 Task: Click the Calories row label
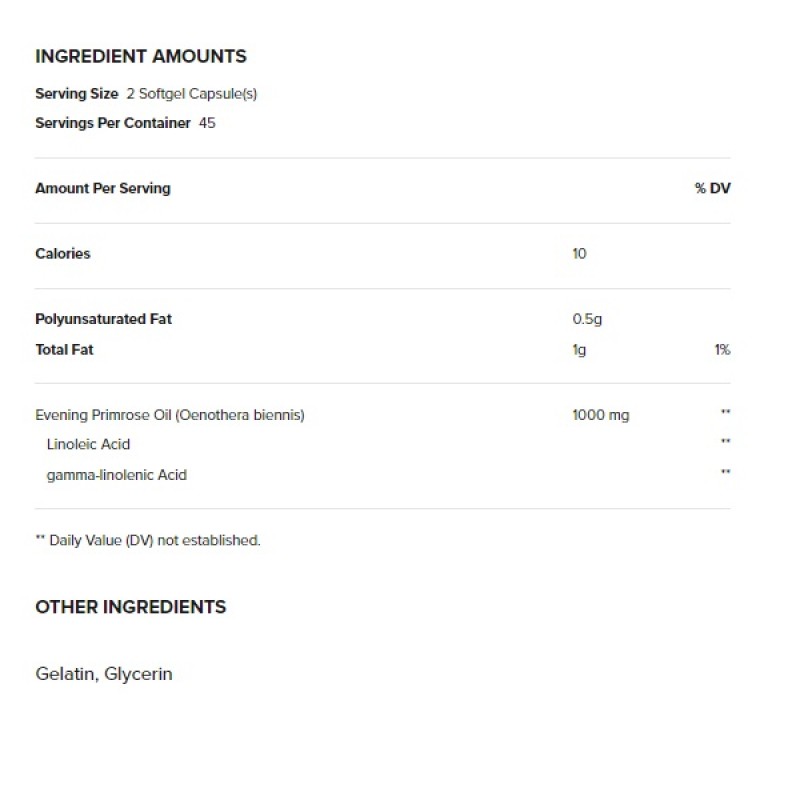(x=63, y=254)
